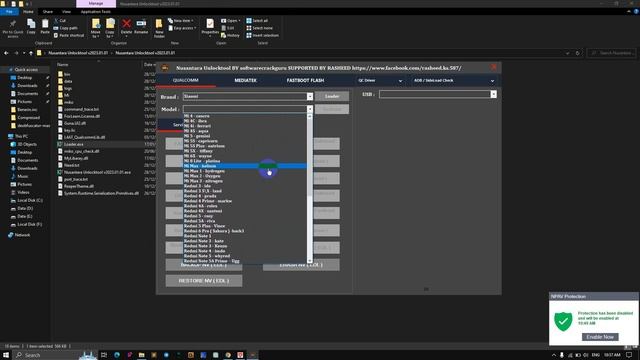Expand Easy access dropdown in ribbon

point(182,28)
